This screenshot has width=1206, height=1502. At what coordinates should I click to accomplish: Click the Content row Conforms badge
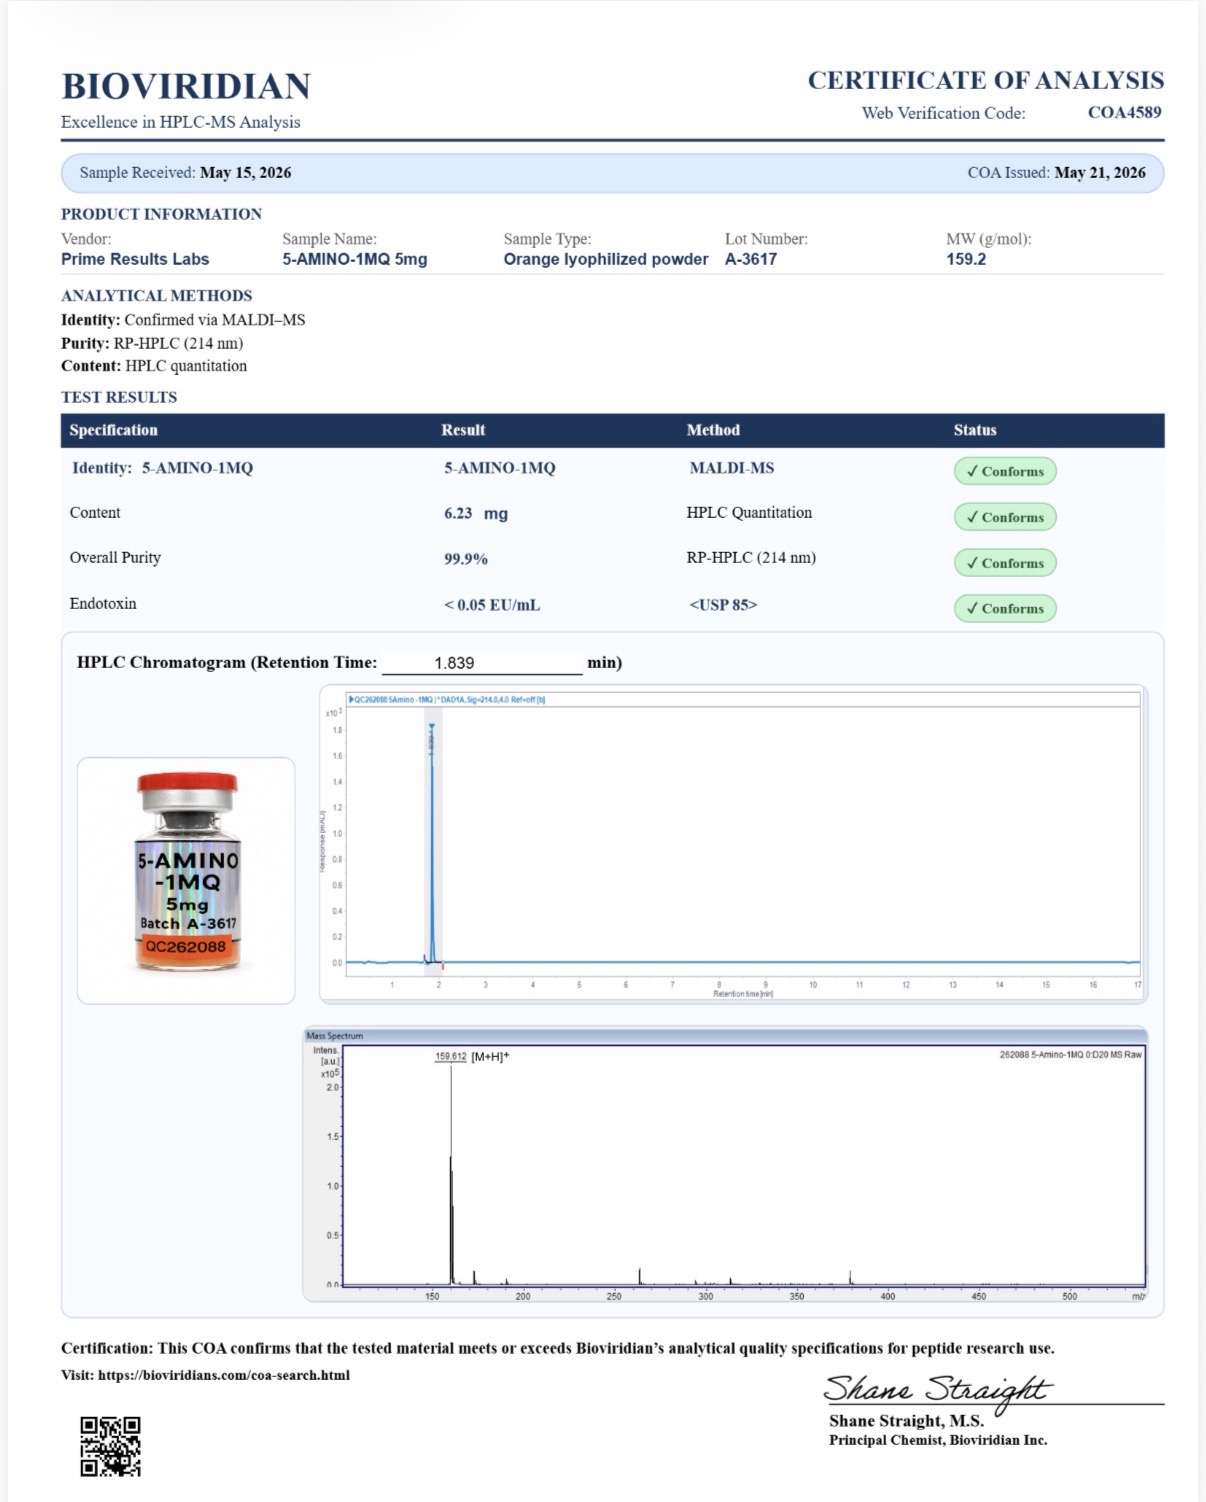tap(1005, 517)
